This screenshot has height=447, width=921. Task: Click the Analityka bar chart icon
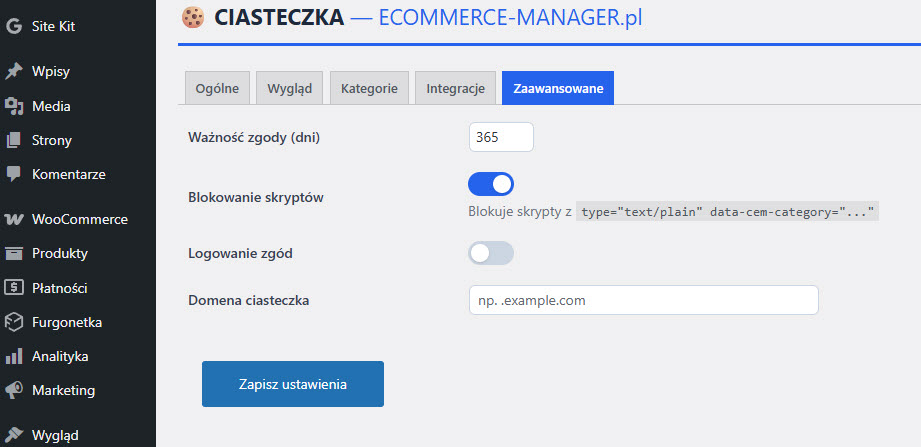coord(14,356)
